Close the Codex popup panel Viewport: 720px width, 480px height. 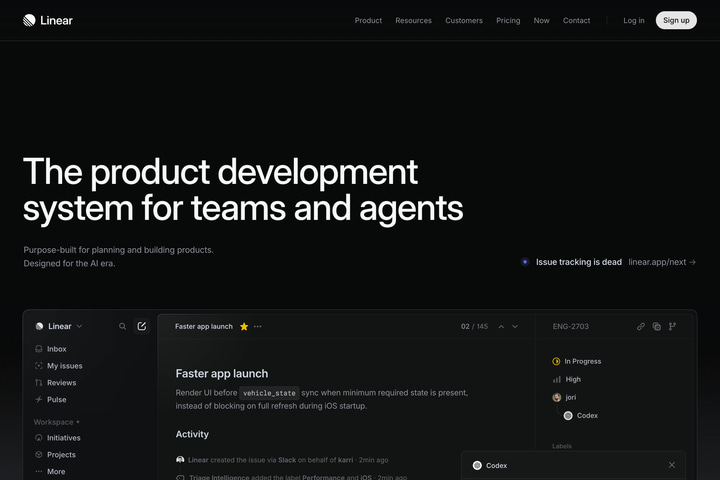[x=672, y=465]
